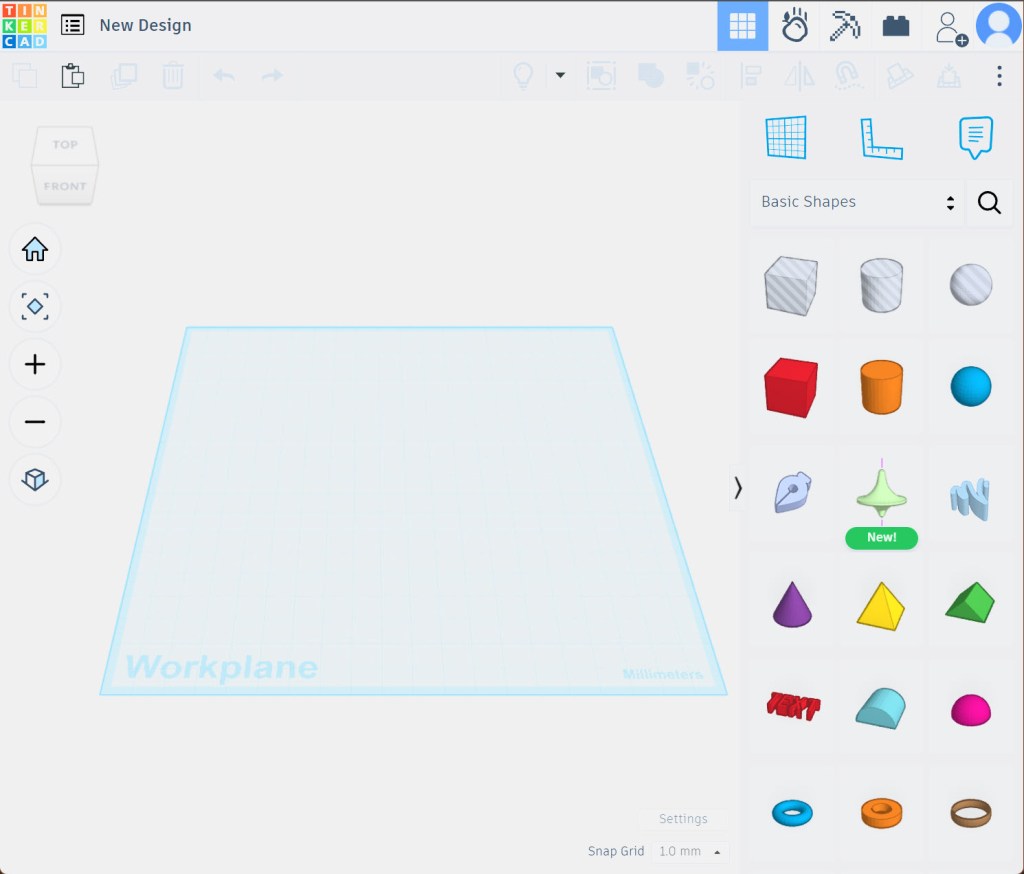
Task: Toggle the Notes tool
Action: 975,138
